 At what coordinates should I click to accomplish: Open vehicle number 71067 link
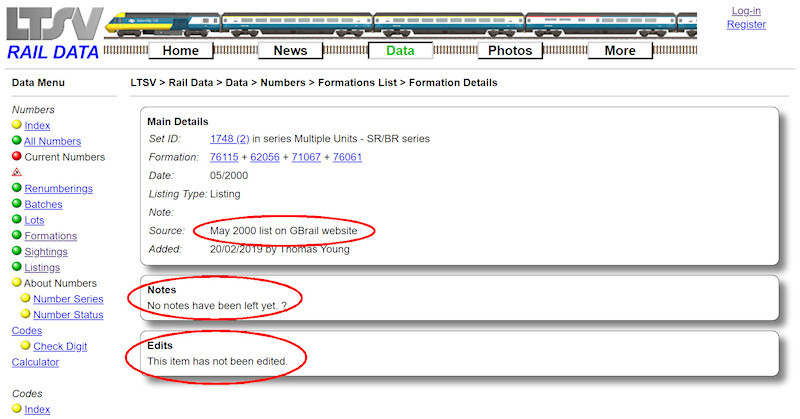[x=306, y=157]
